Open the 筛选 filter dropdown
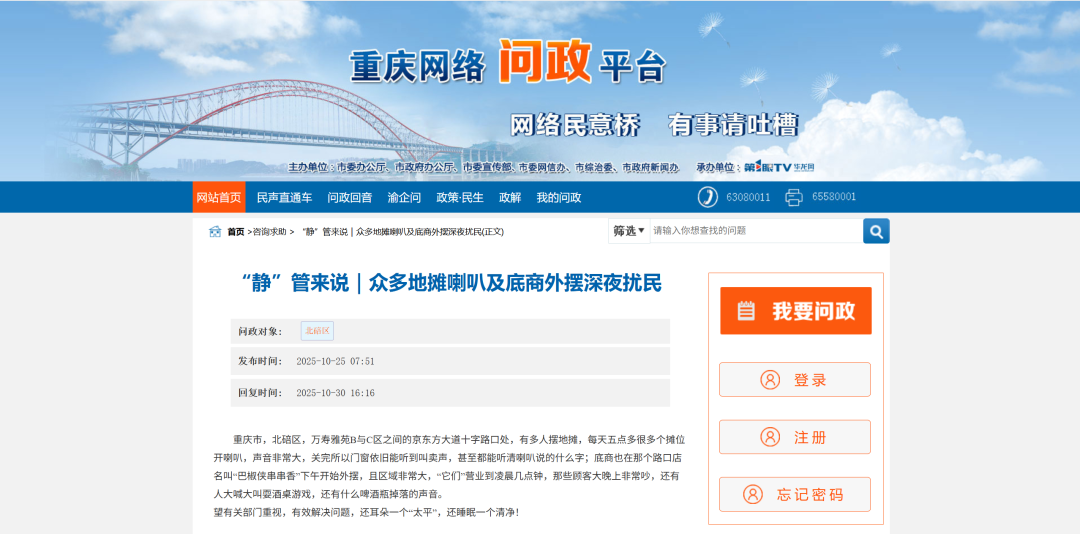This screenshot has width=1080, height=534. click(x=629, y=231)
